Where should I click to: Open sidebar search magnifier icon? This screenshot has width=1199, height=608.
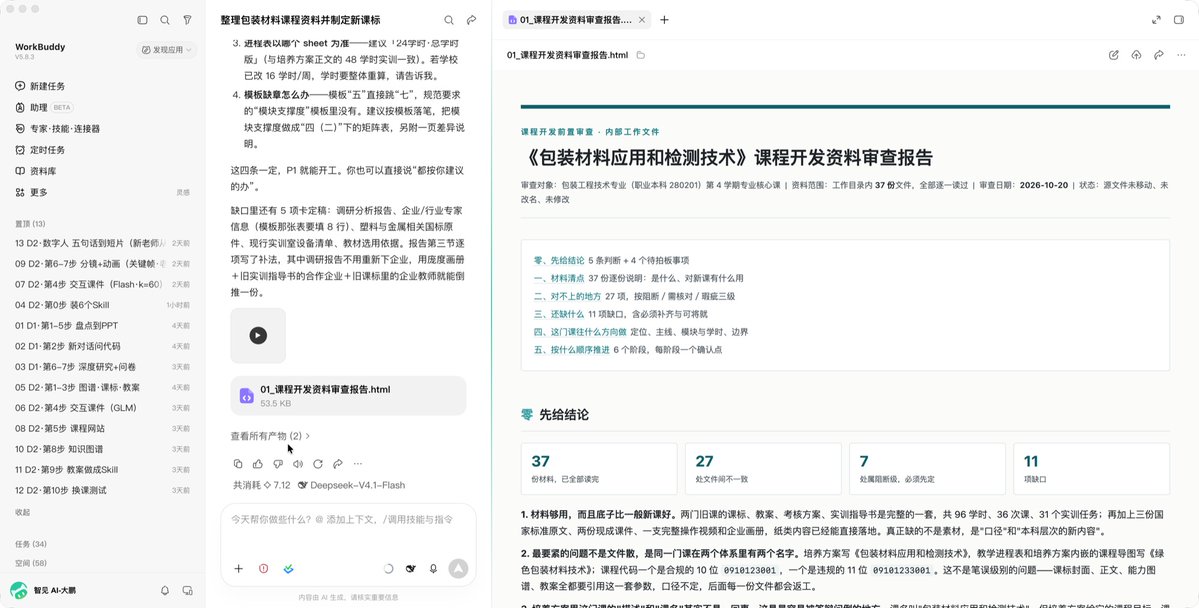[x=164, y=20]
